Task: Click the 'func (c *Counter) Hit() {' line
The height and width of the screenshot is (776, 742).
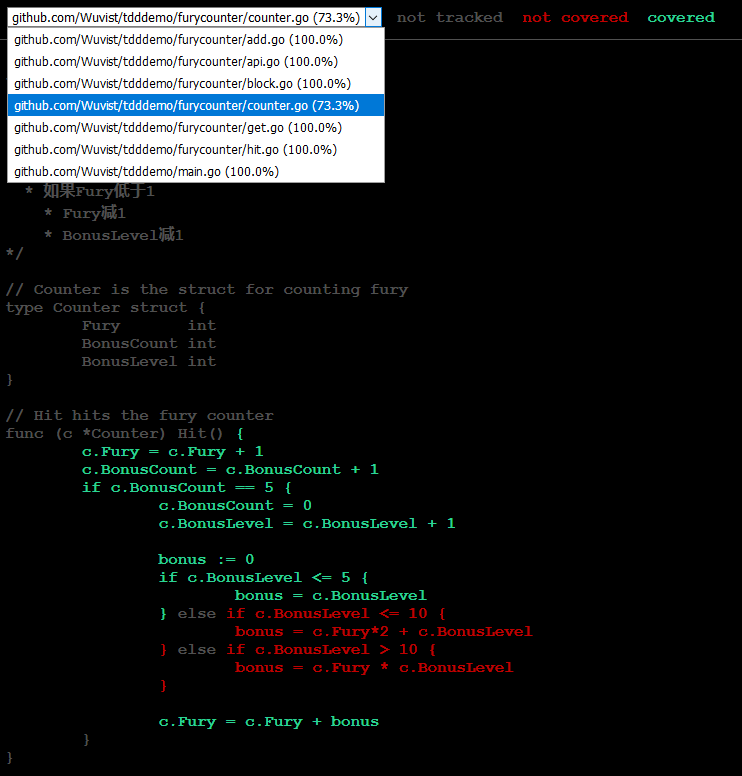Action: pyautogui.click(x=125, y=434)
